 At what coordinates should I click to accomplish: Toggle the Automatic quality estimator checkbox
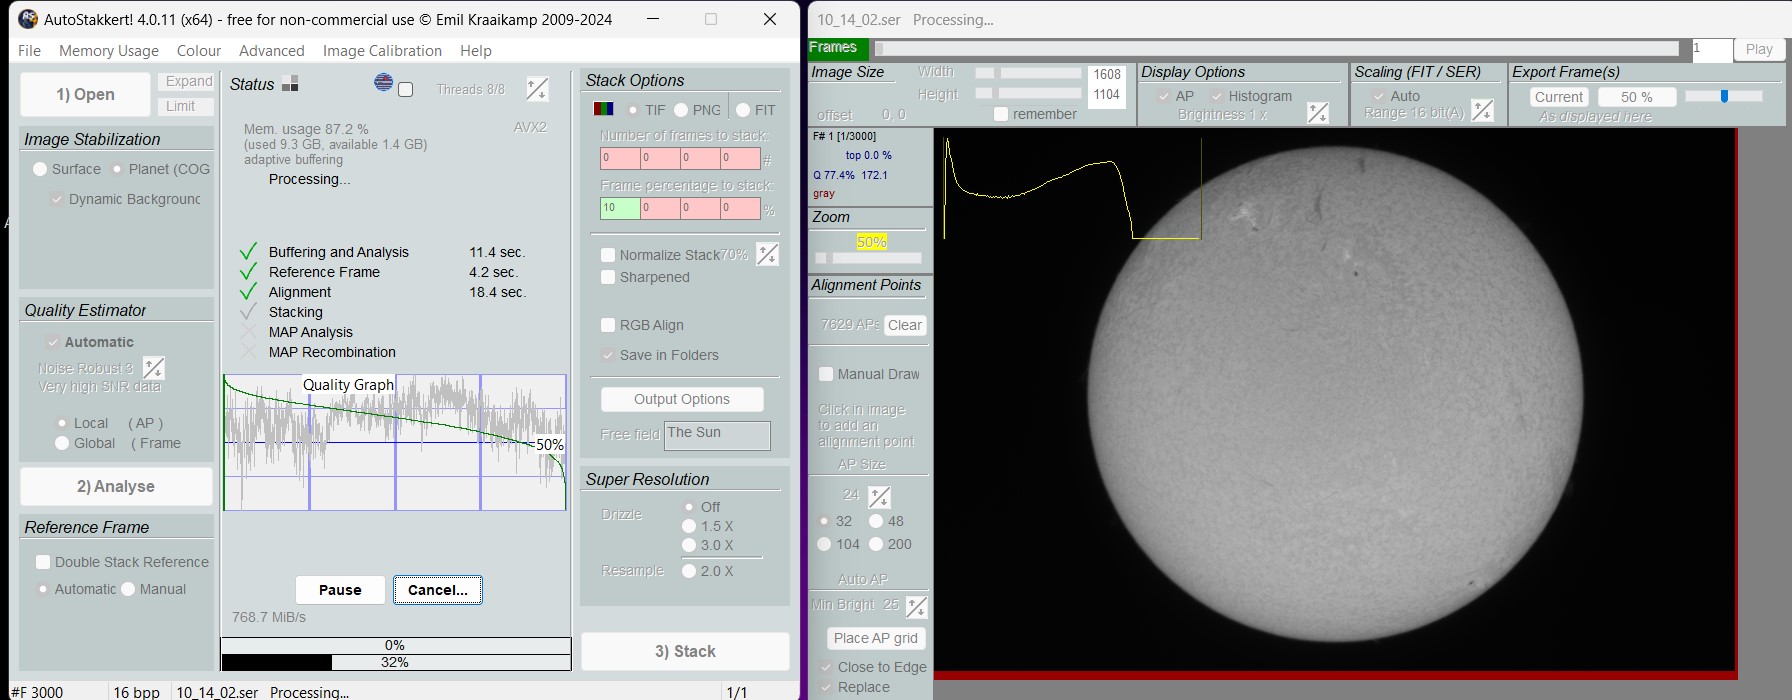(53, 342)
